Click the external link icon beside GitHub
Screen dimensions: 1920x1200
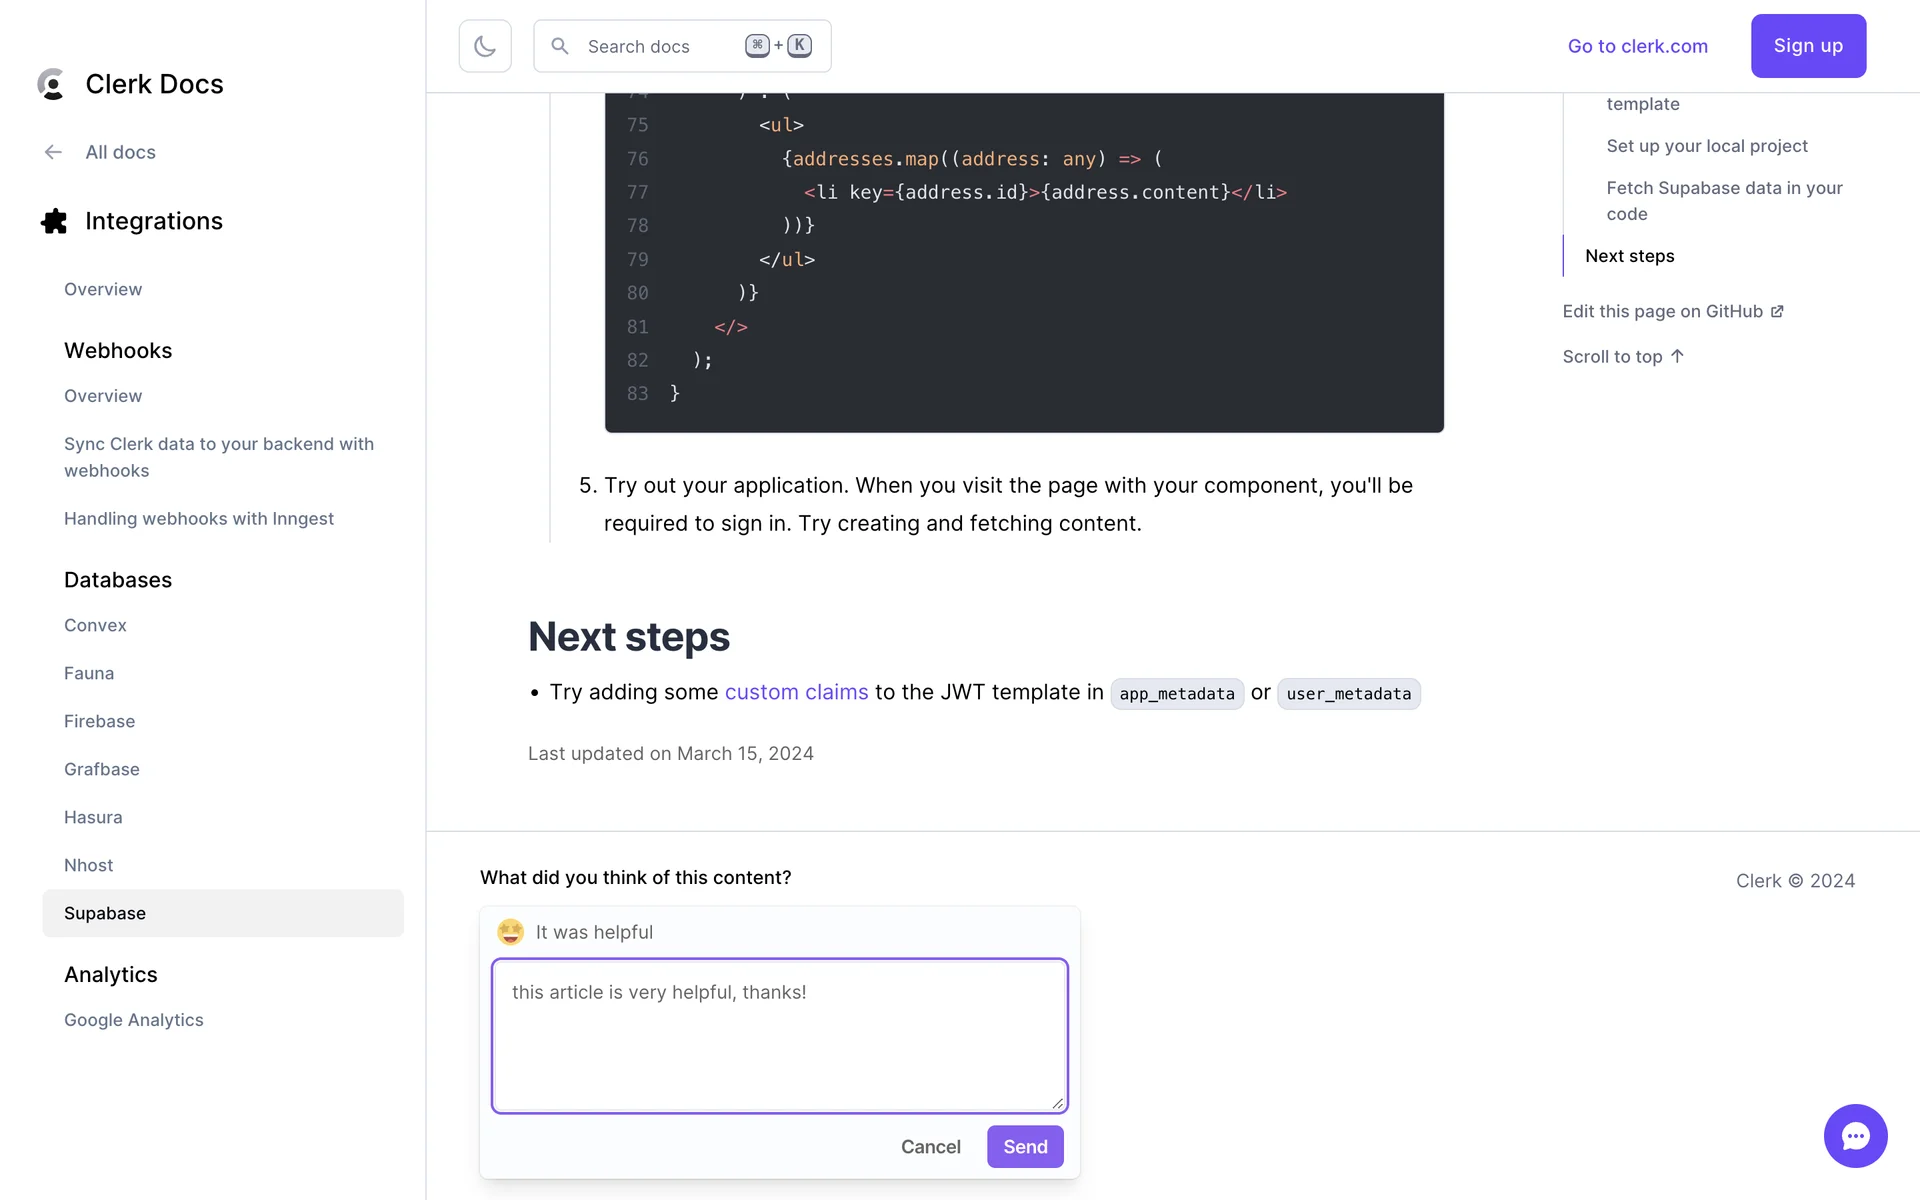(x=1777, y=312)
